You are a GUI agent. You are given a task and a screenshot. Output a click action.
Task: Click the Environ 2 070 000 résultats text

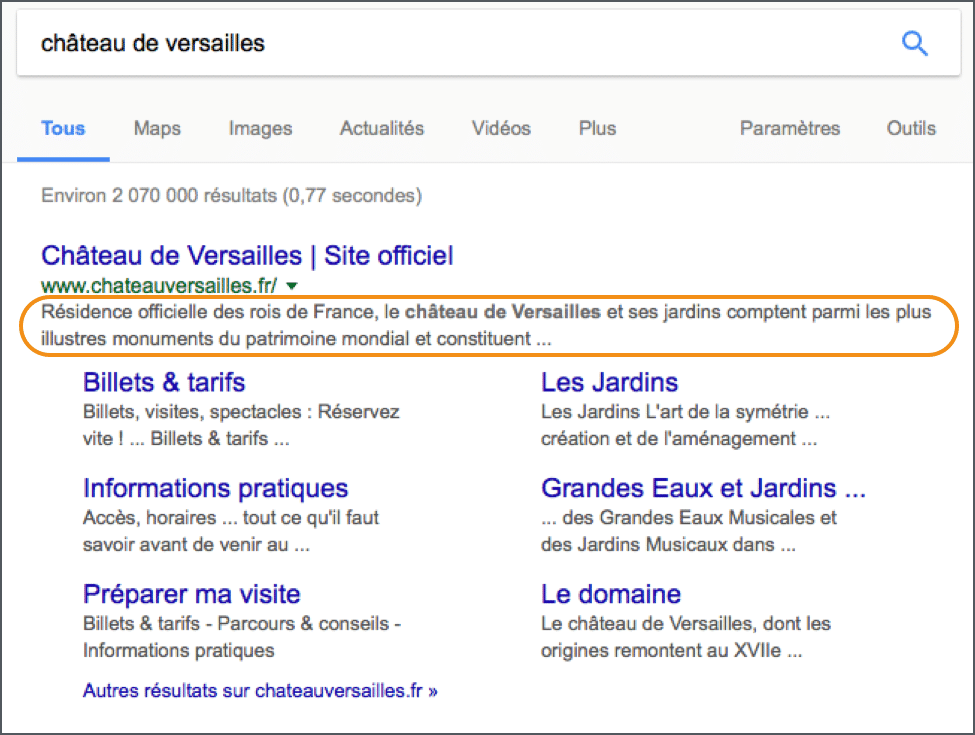pyautogui.click(x=231, y=195)
